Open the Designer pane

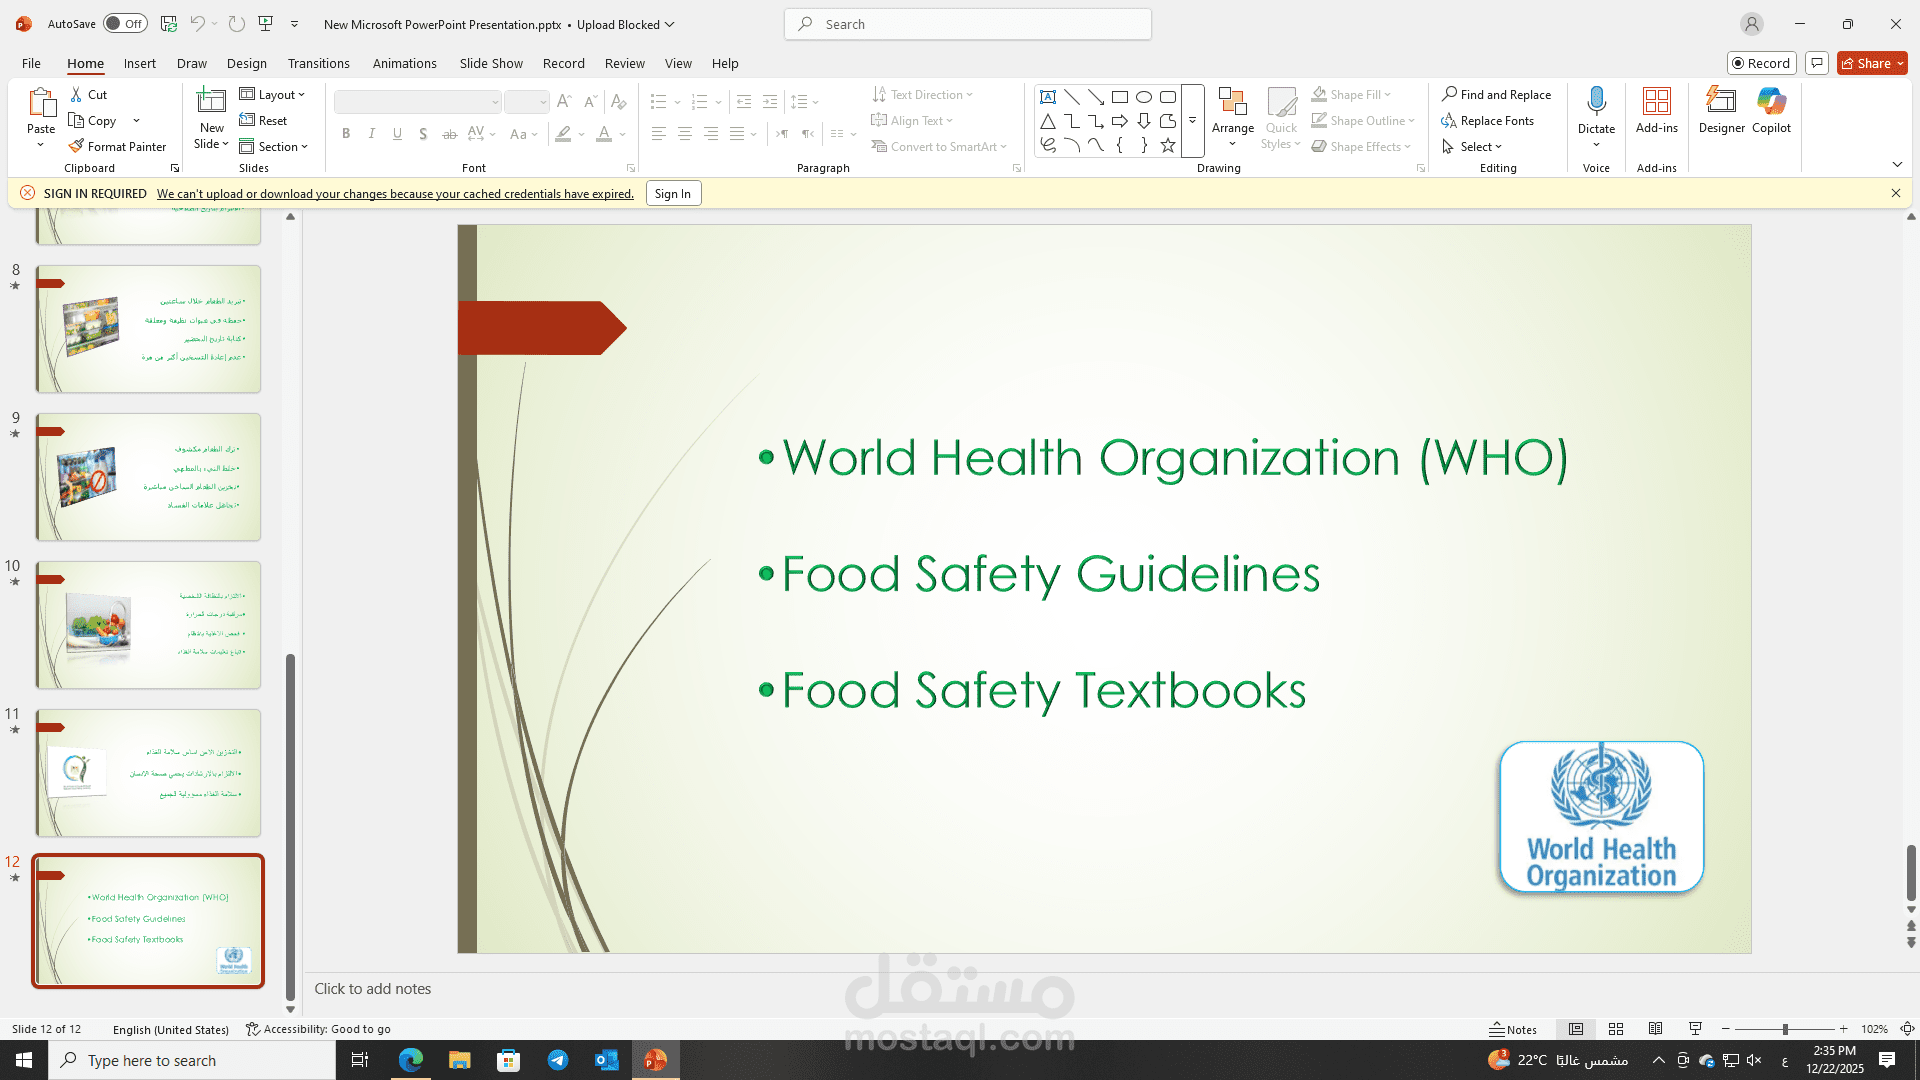pos(1721,109)
